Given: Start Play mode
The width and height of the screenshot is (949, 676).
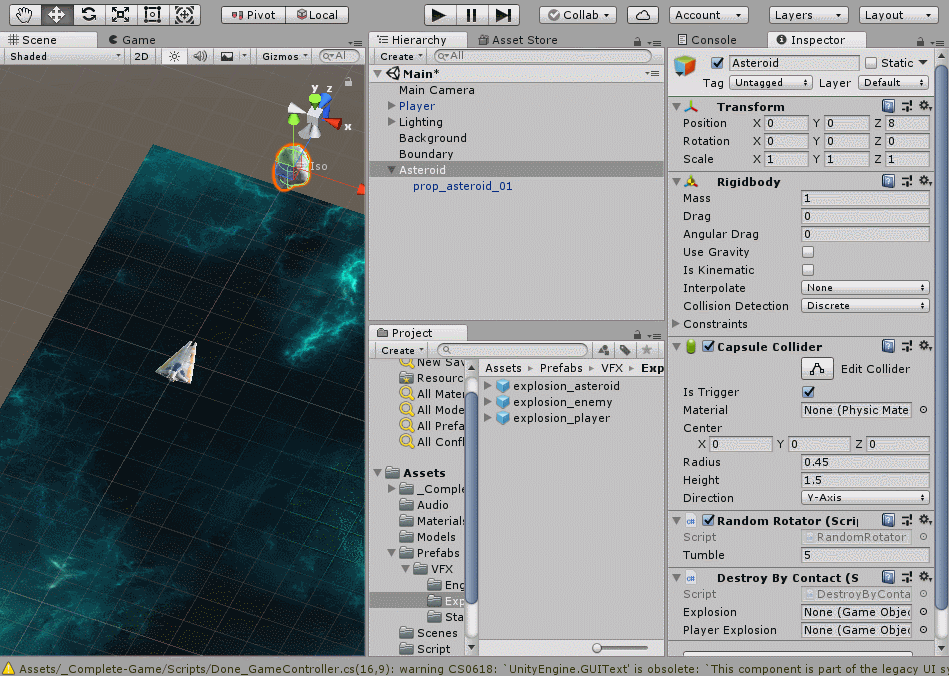Looking at the screenshot, I should [439, 15].
